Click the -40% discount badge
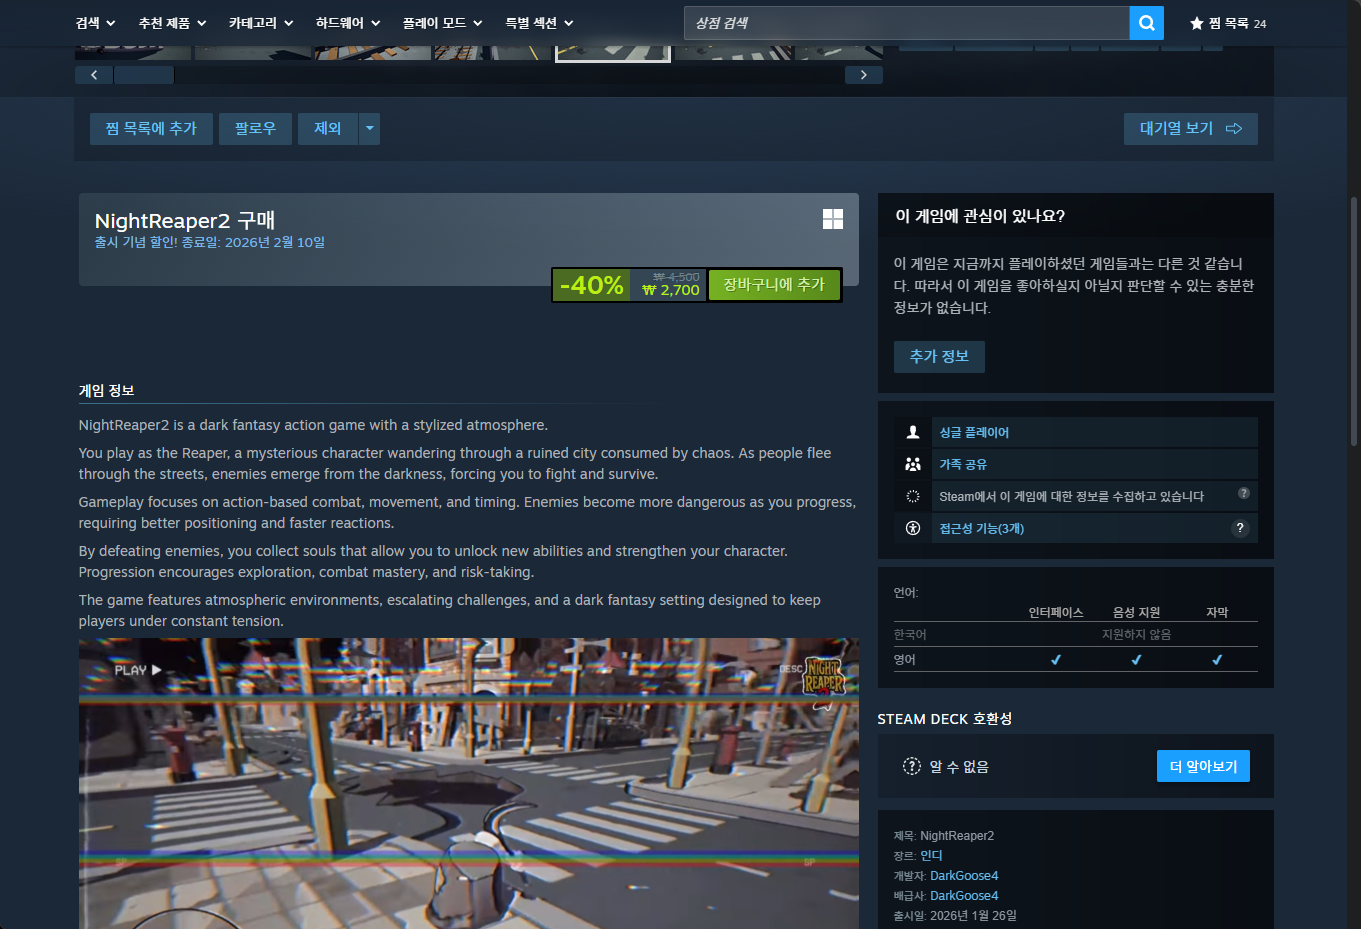Screen dimensions: 1361x929 coord(592,285)
